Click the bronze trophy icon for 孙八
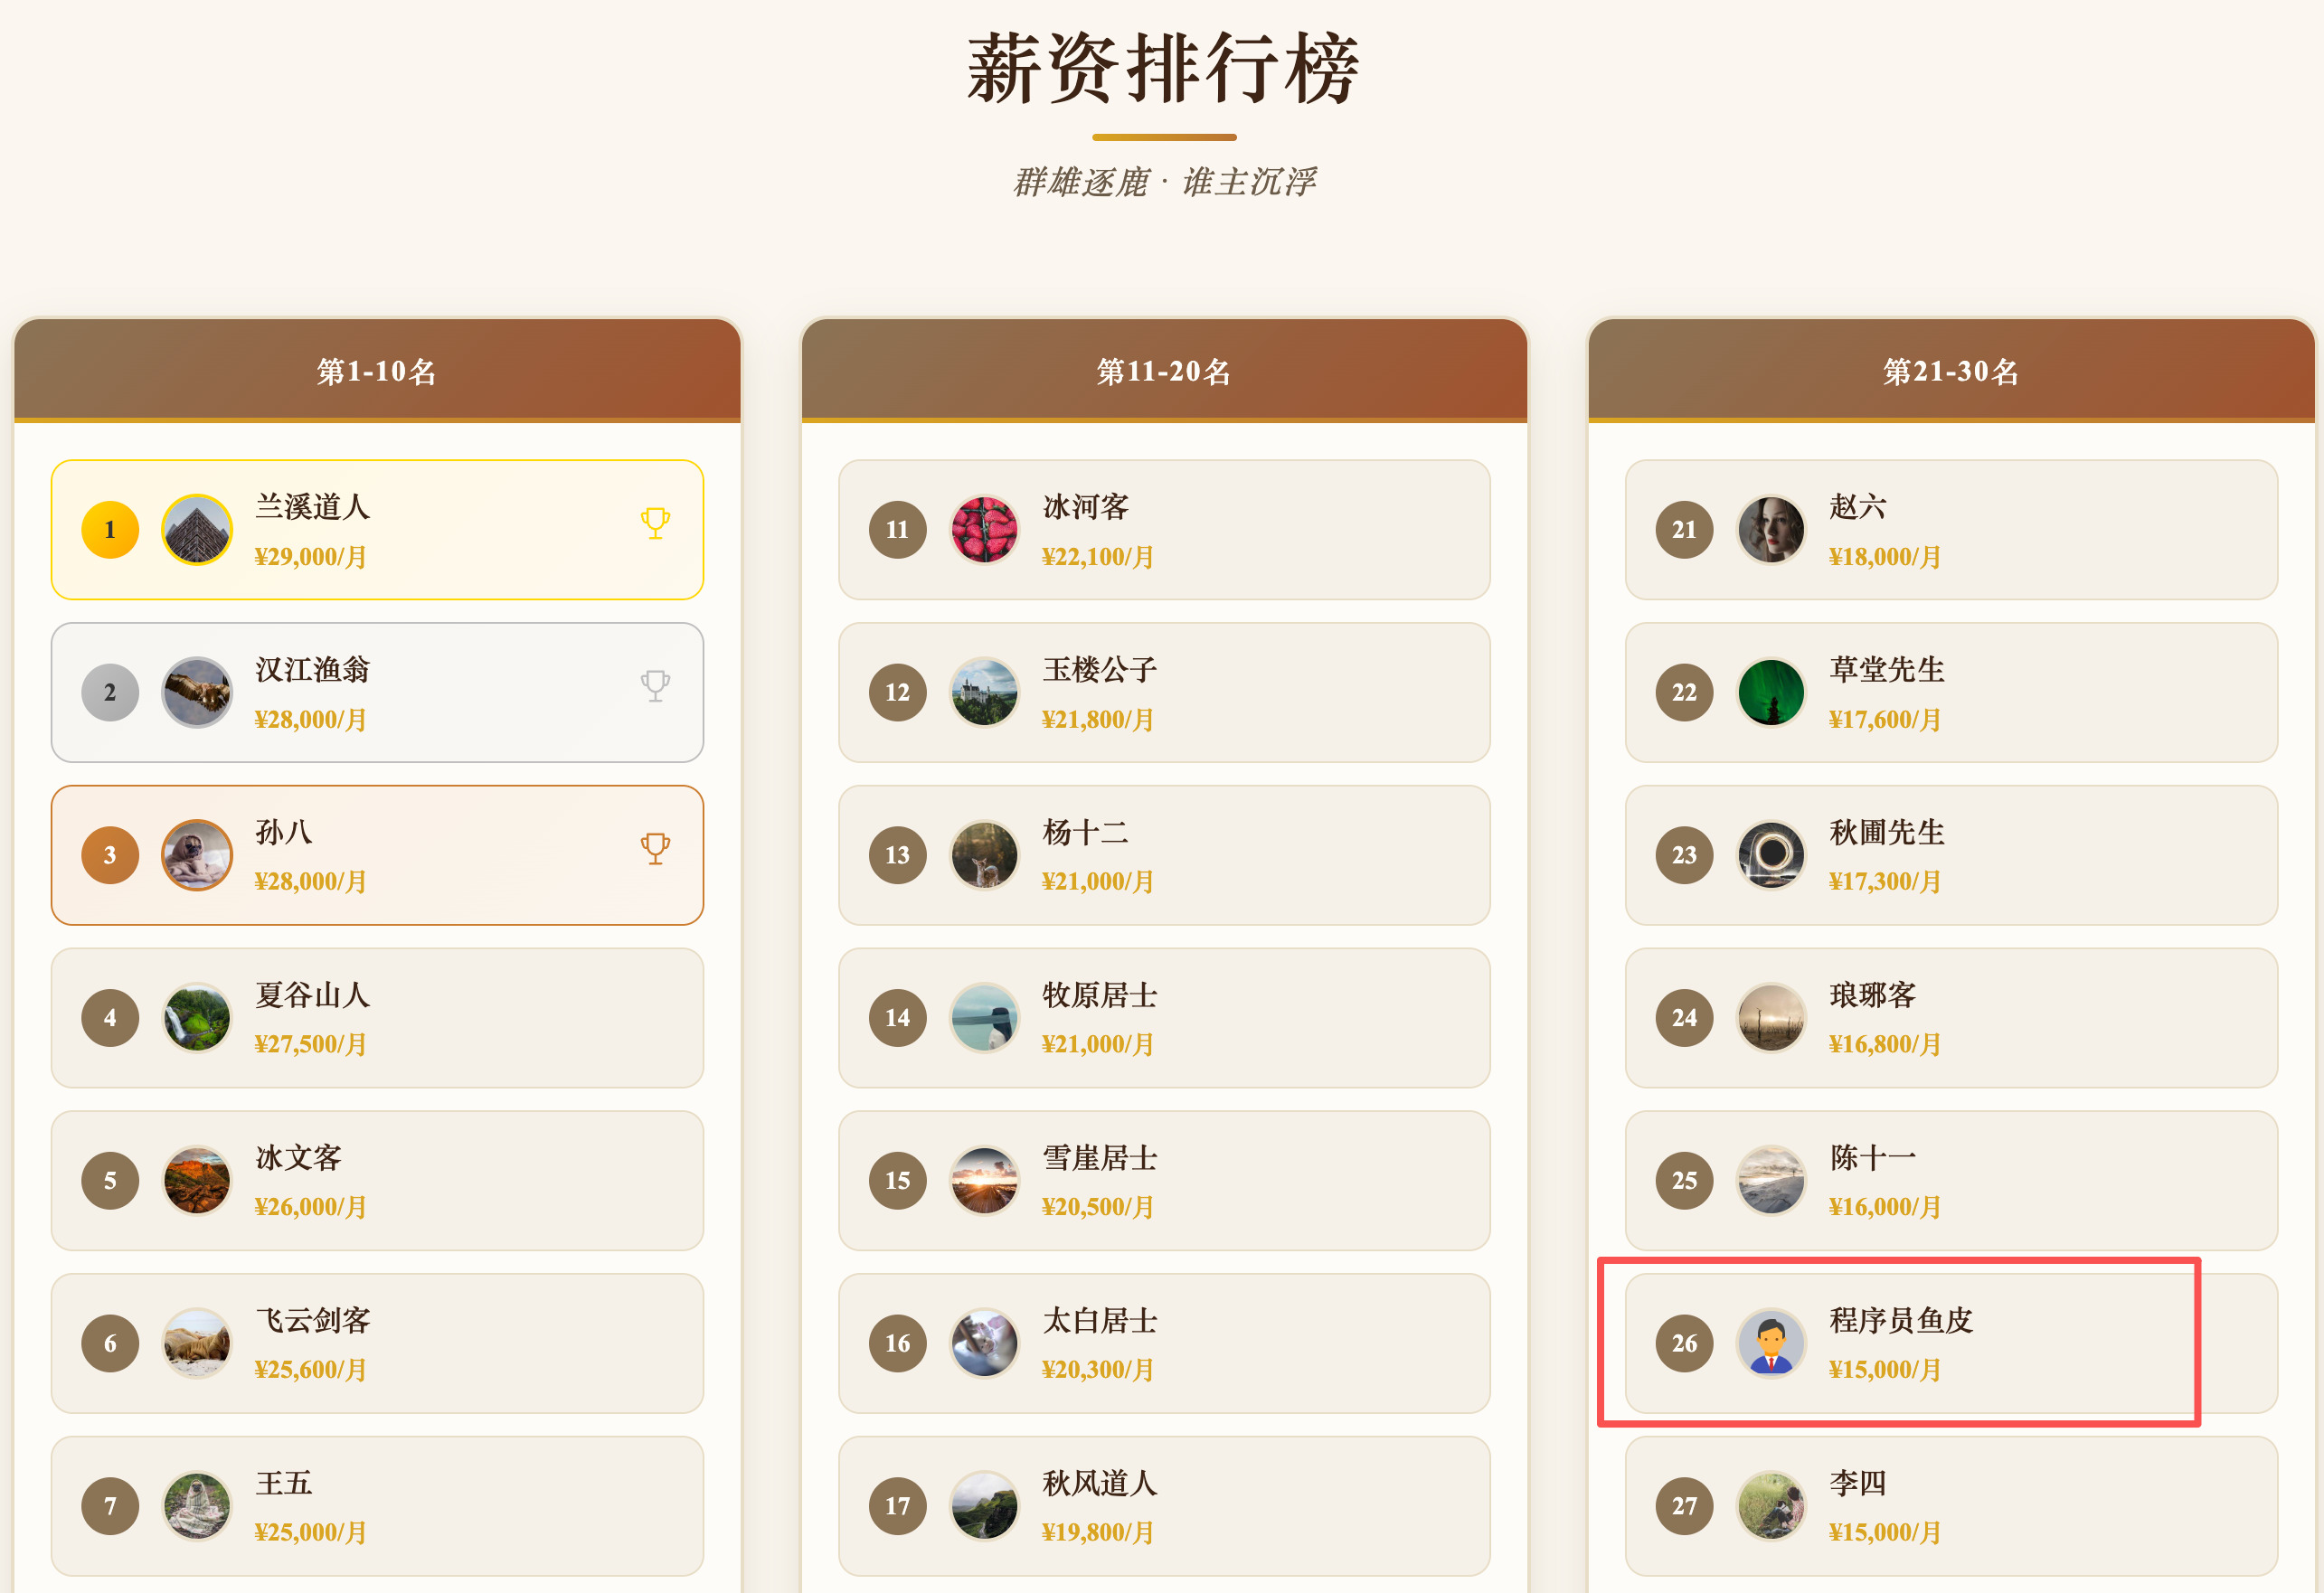Image resolution: width=2324 pixels, height=1593 pixels. click(655, 849)
